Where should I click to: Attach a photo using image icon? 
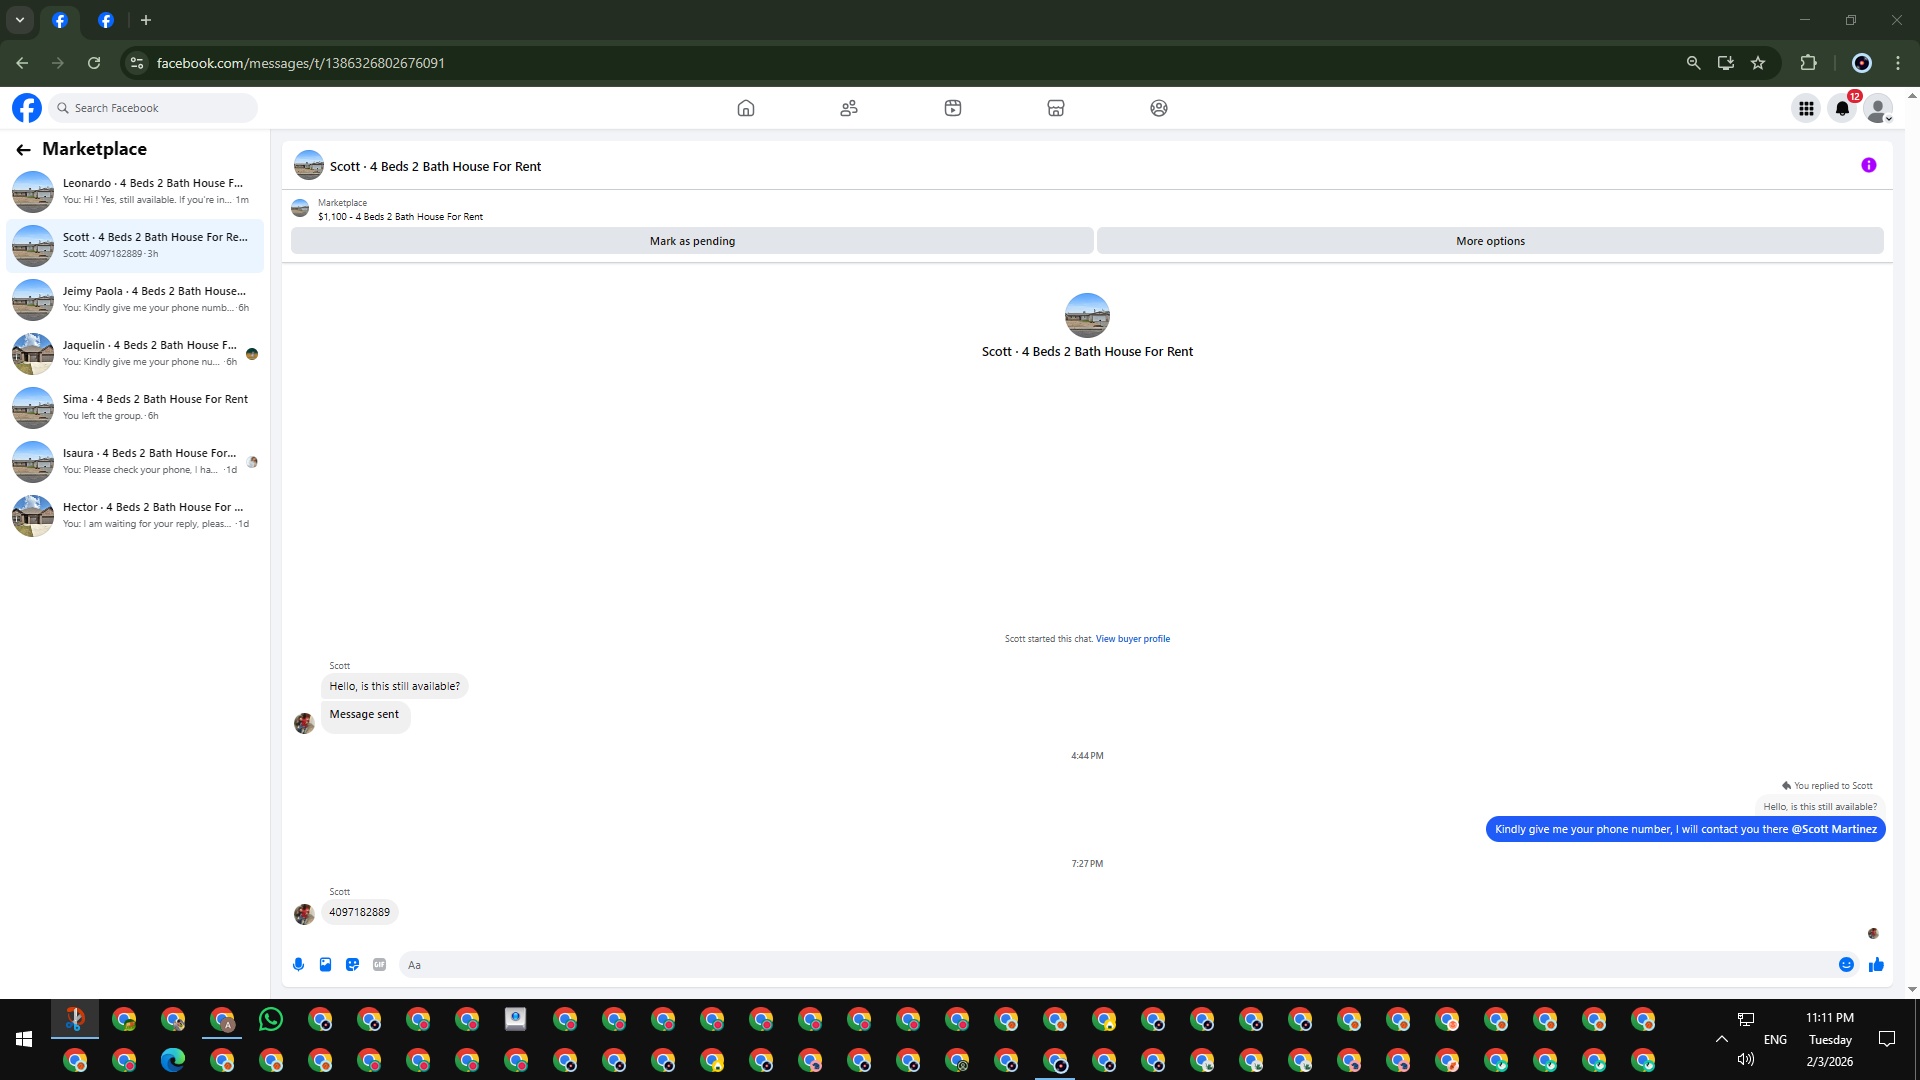pyautogui.click(x=325, y=964)
